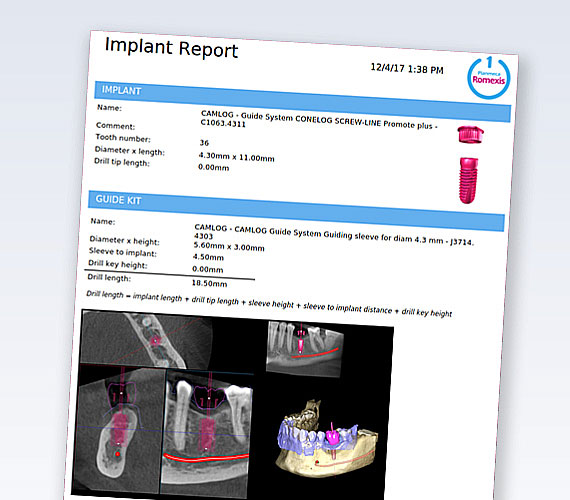
Task: Click tooth number value "36"
Action: click(x=204, y=143)
